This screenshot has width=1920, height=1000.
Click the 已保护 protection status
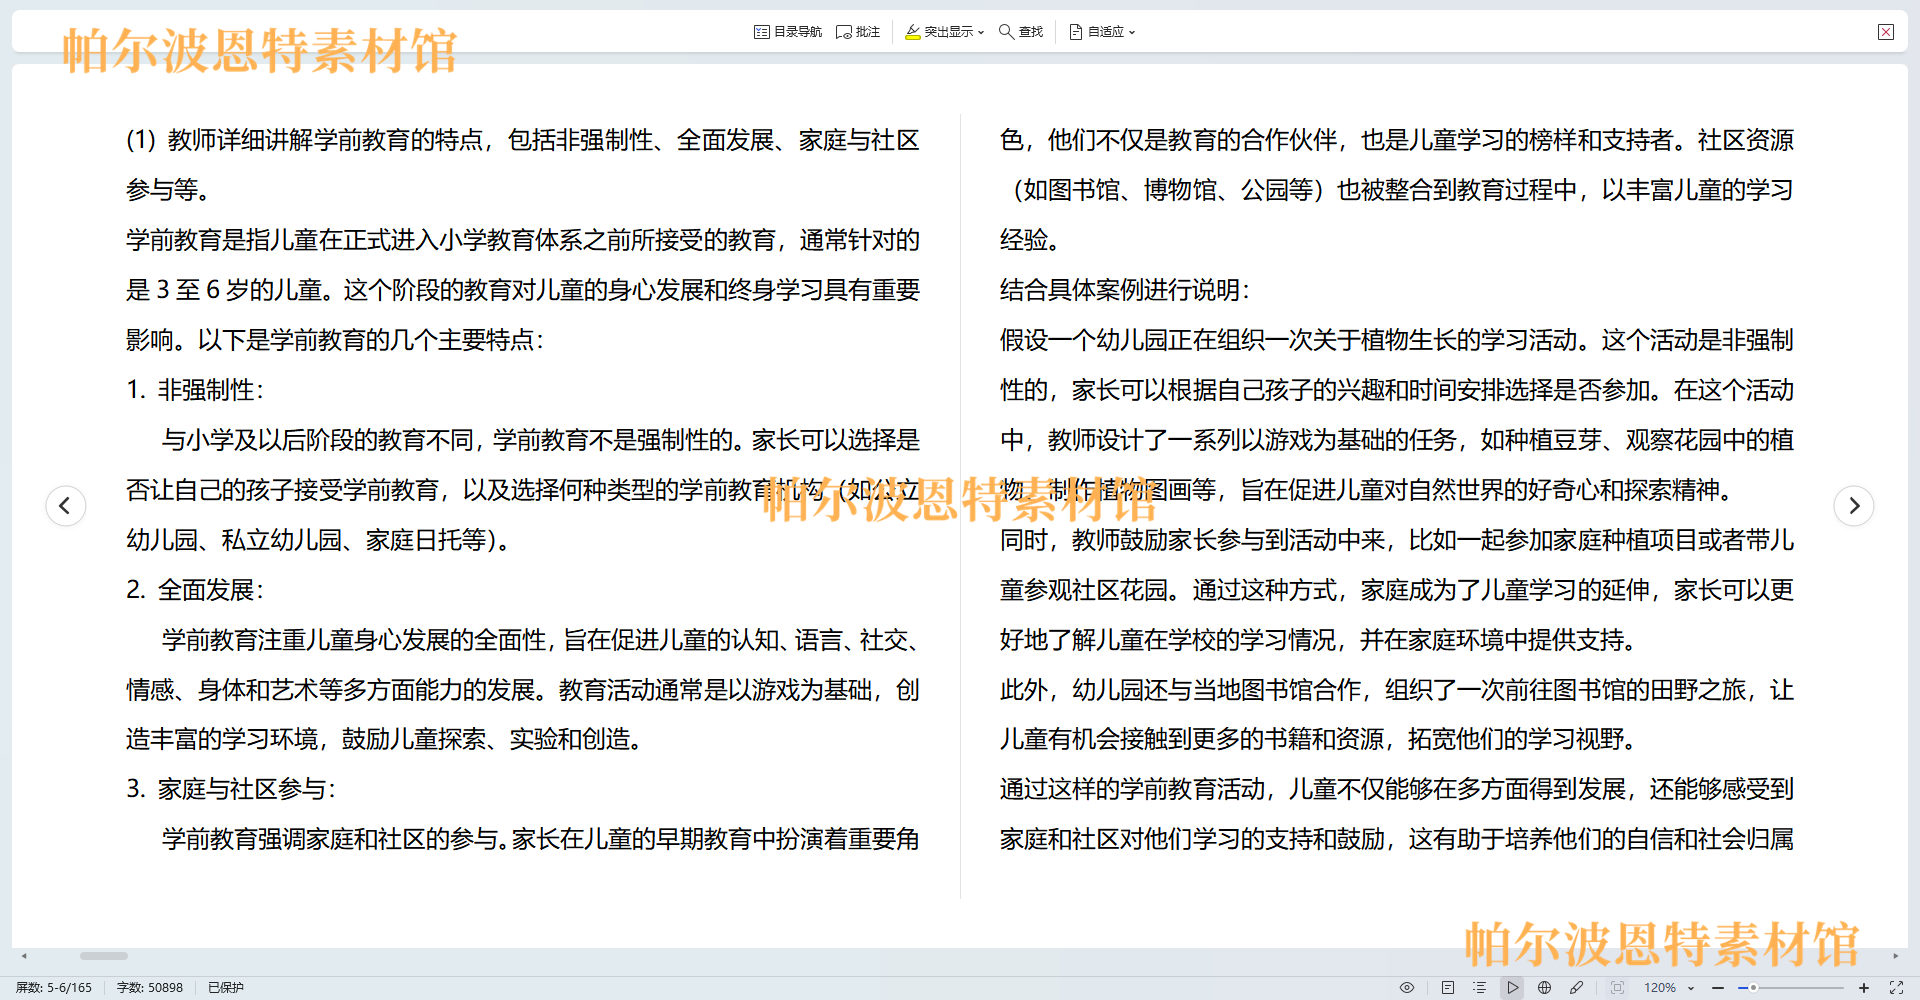226,987
